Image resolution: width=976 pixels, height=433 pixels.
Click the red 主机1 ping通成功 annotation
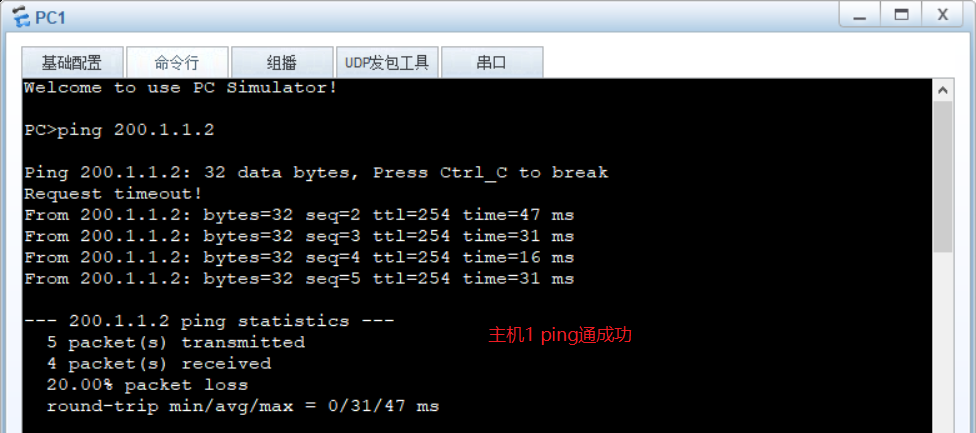pyautogui.click(x=560, y=335)
